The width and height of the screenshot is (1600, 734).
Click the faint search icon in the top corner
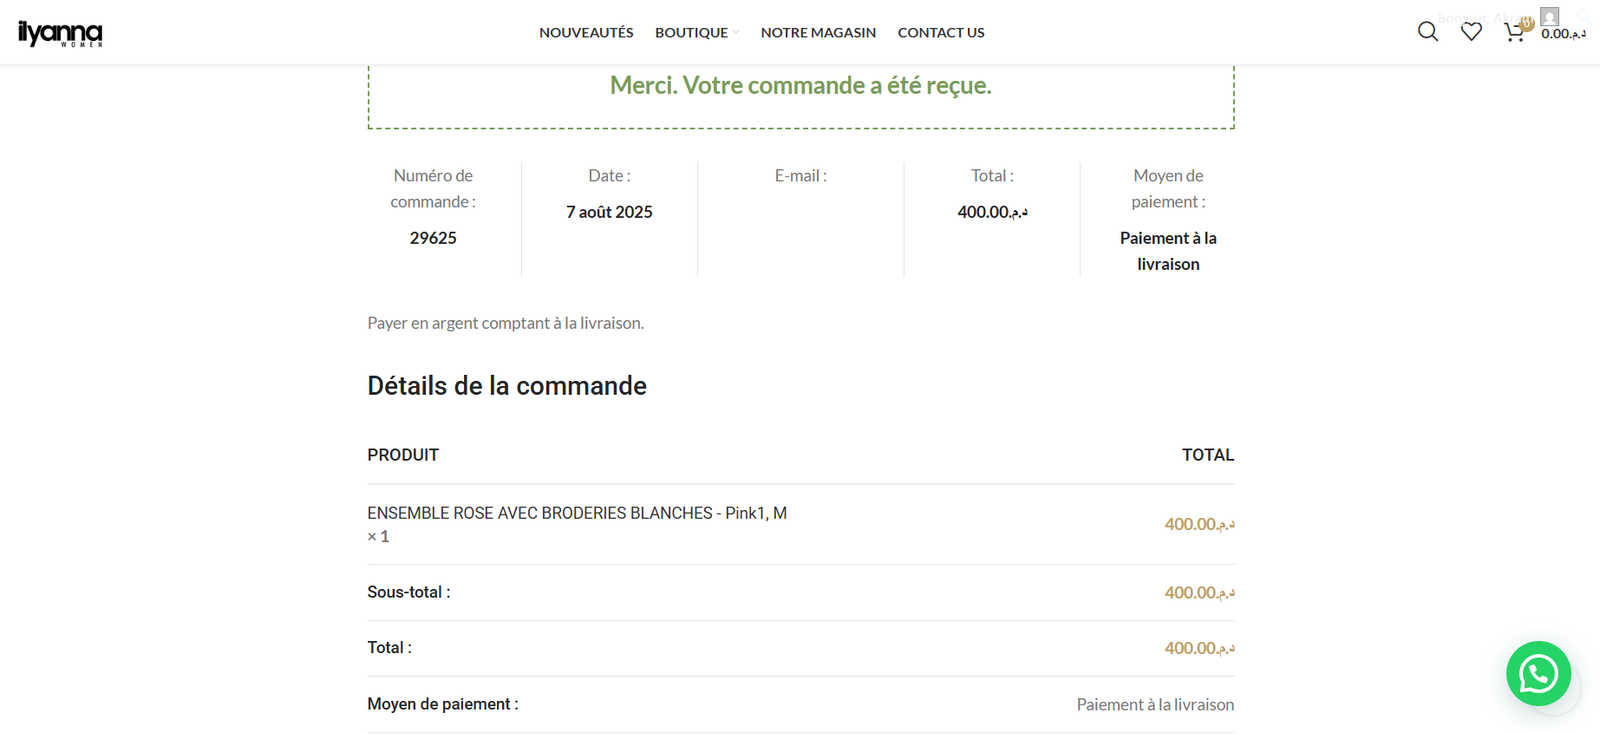click(1584, 17)
